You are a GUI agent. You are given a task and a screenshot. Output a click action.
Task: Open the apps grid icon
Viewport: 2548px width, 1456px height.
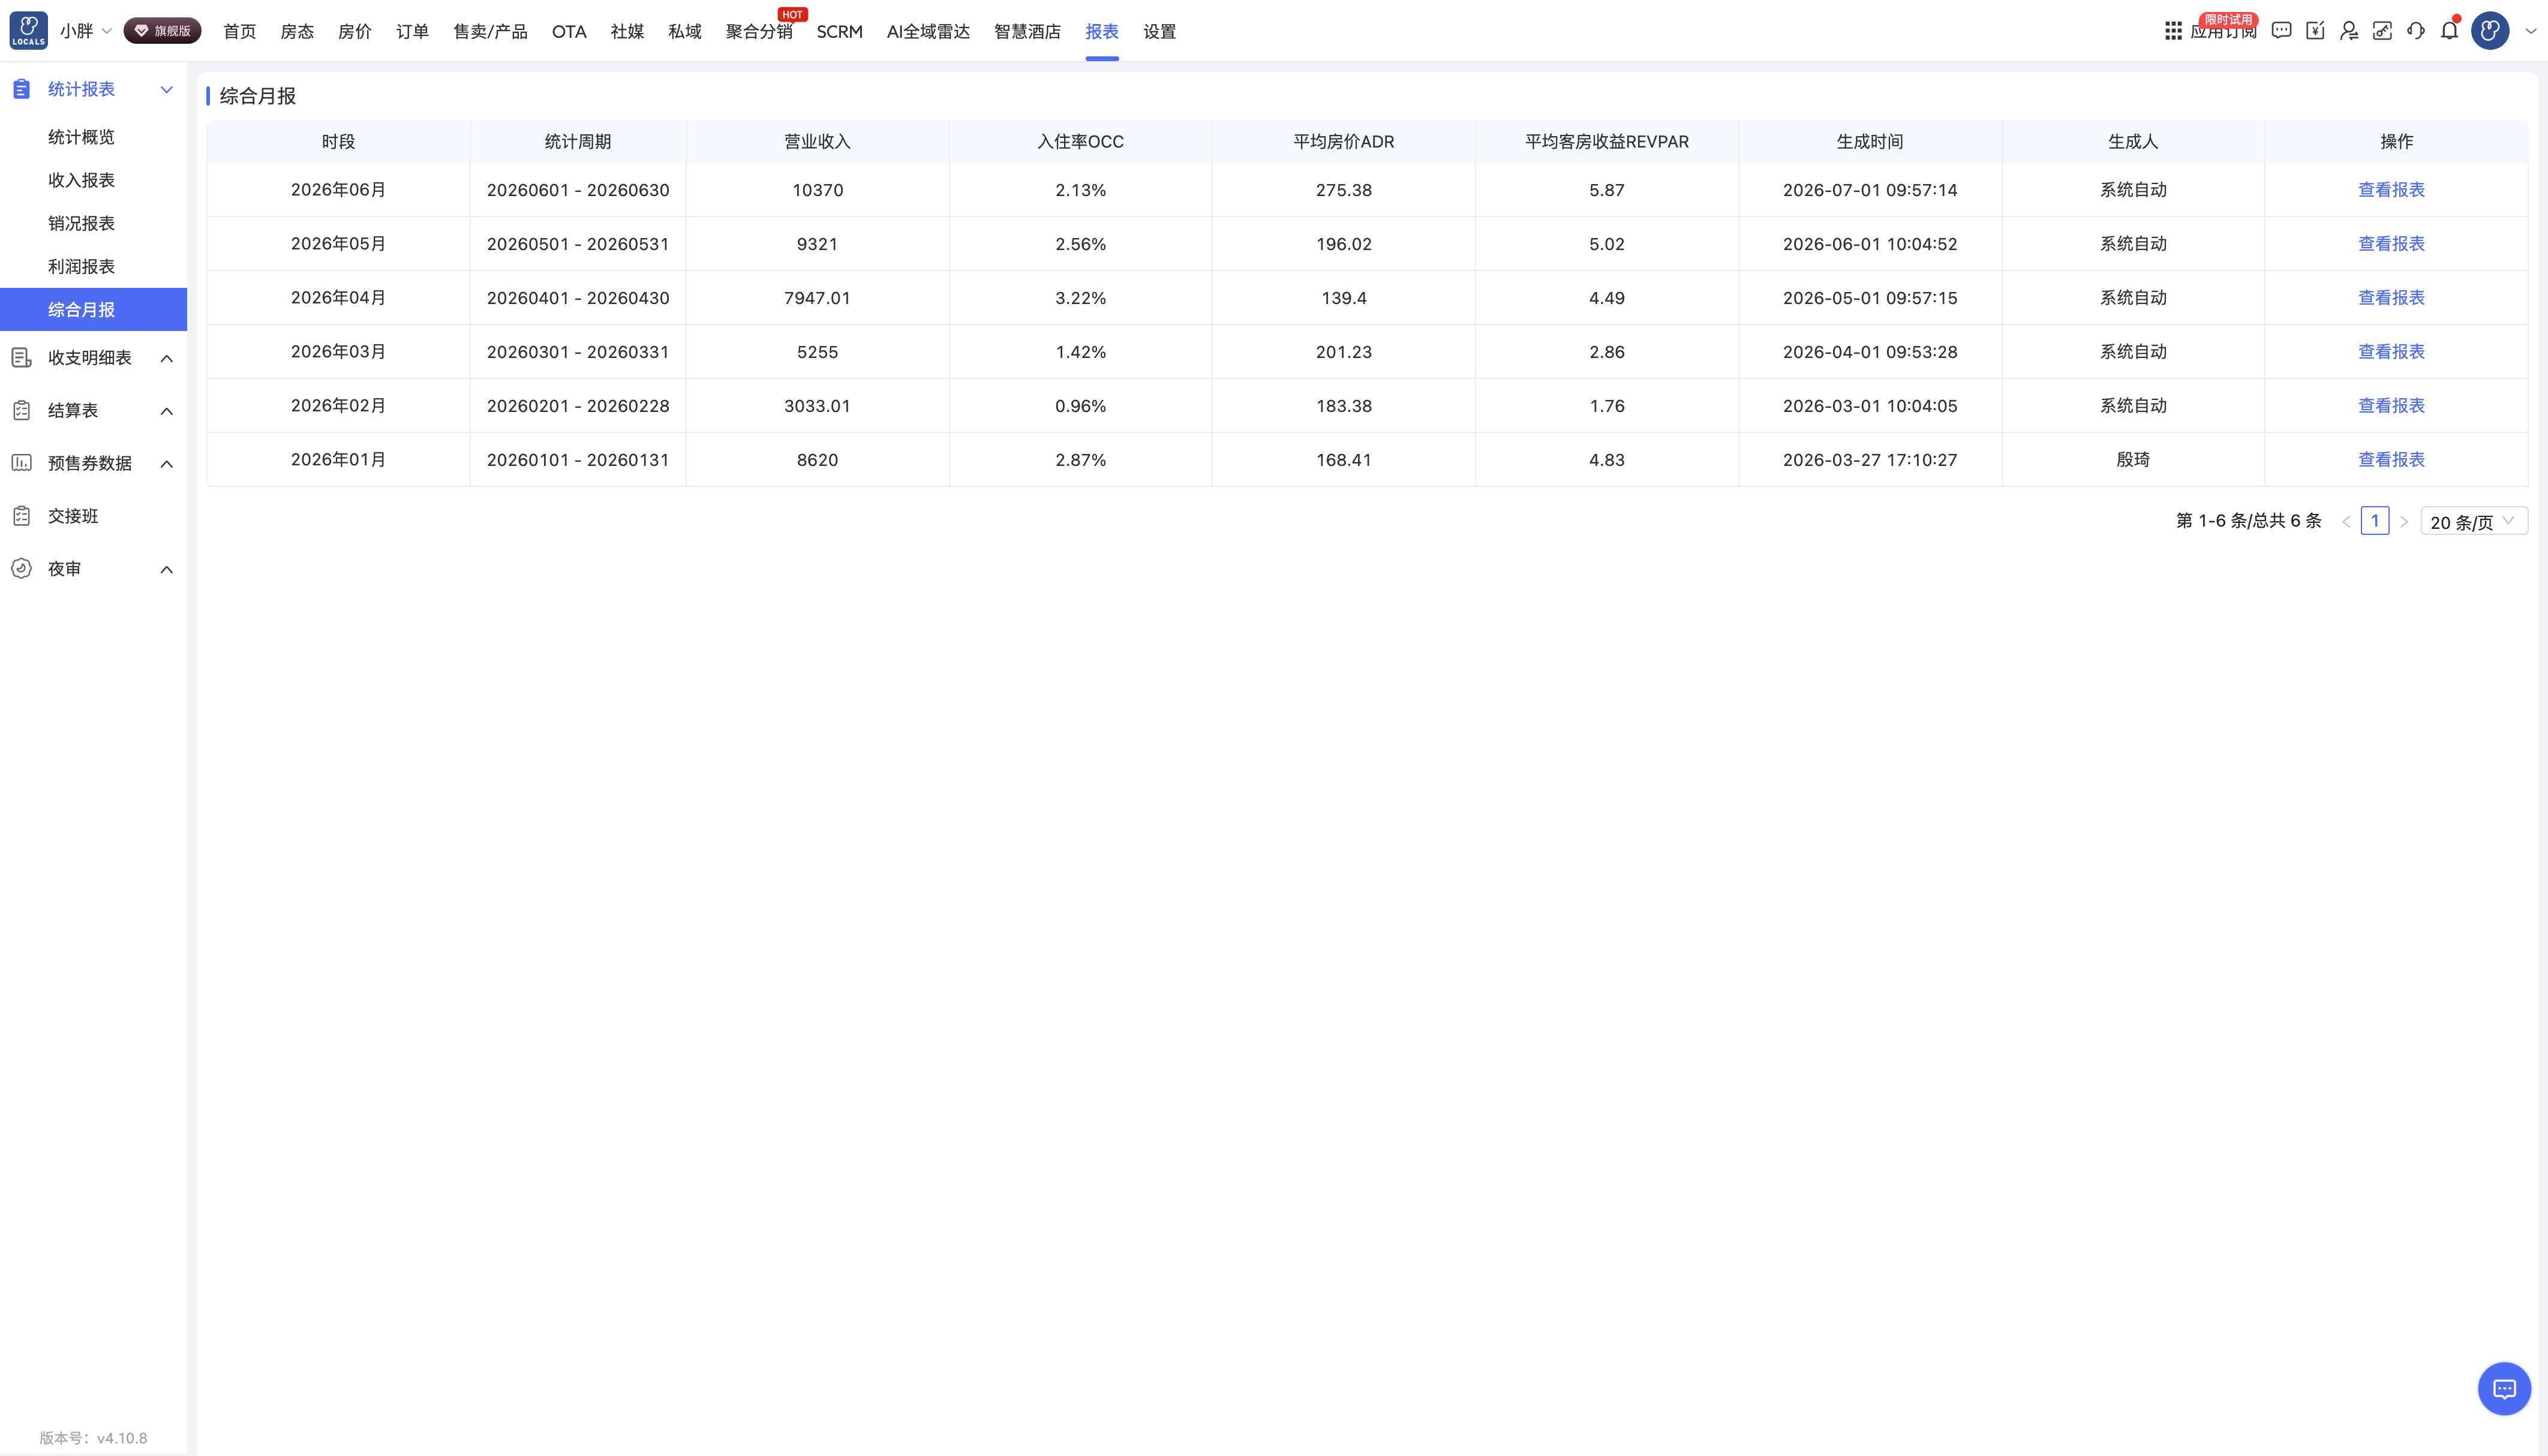[x=2173, y=31]
